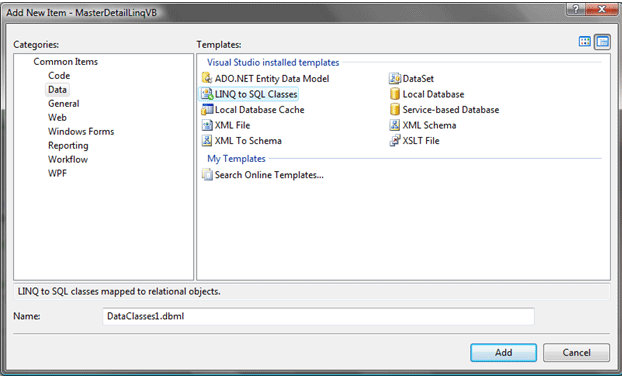Choose XML File label text
The width and height of the screenshot is (622, 378).
click(x=232, y=125)
